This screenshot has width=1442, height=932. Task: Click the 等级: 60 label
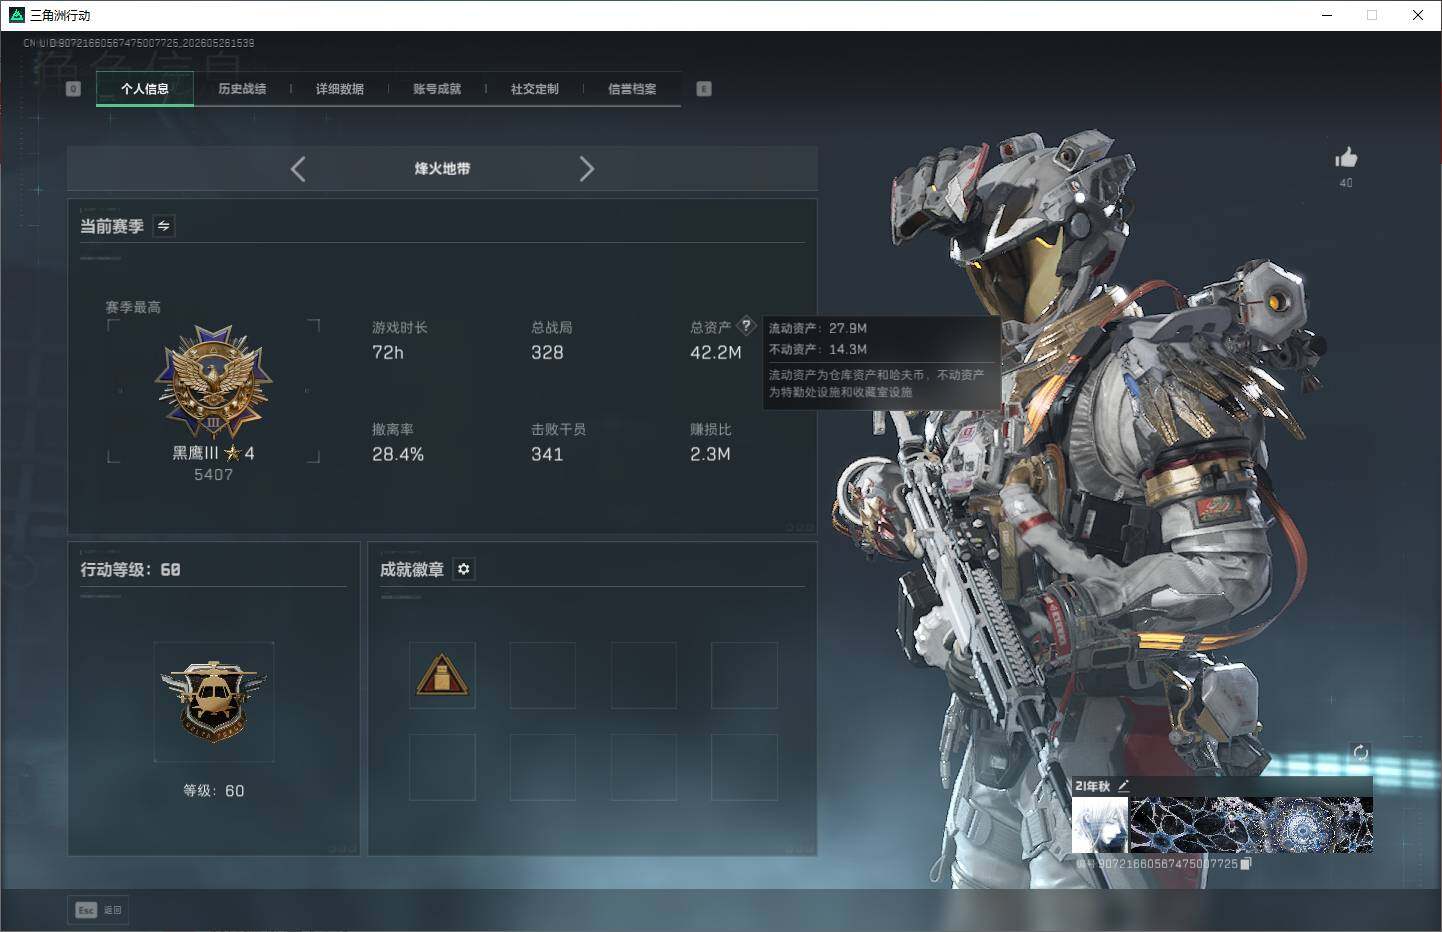coord(213,791)
